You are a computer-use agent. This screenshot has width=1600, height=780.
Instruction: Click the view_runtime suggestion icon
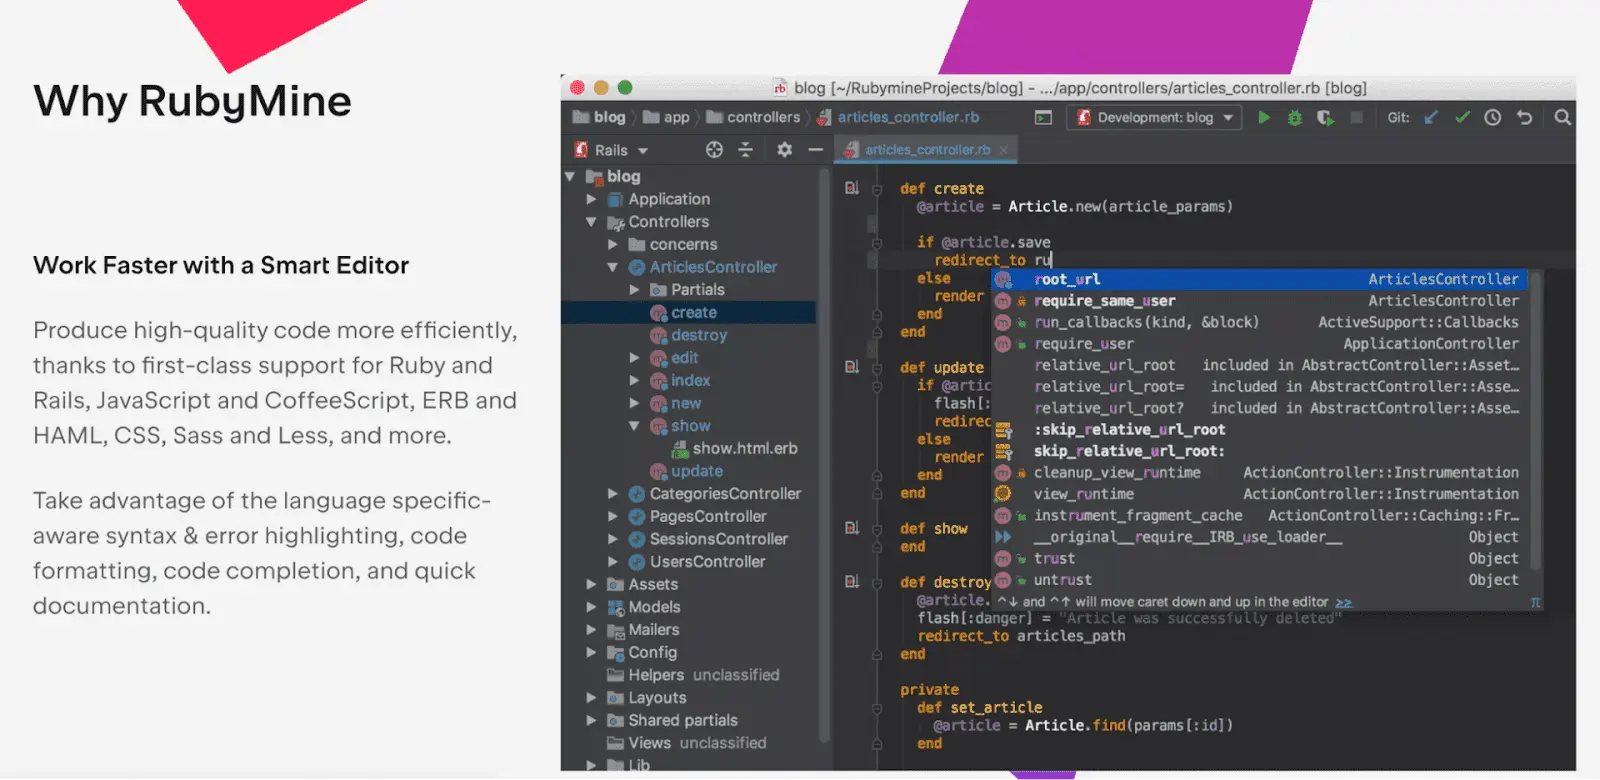1003,494
